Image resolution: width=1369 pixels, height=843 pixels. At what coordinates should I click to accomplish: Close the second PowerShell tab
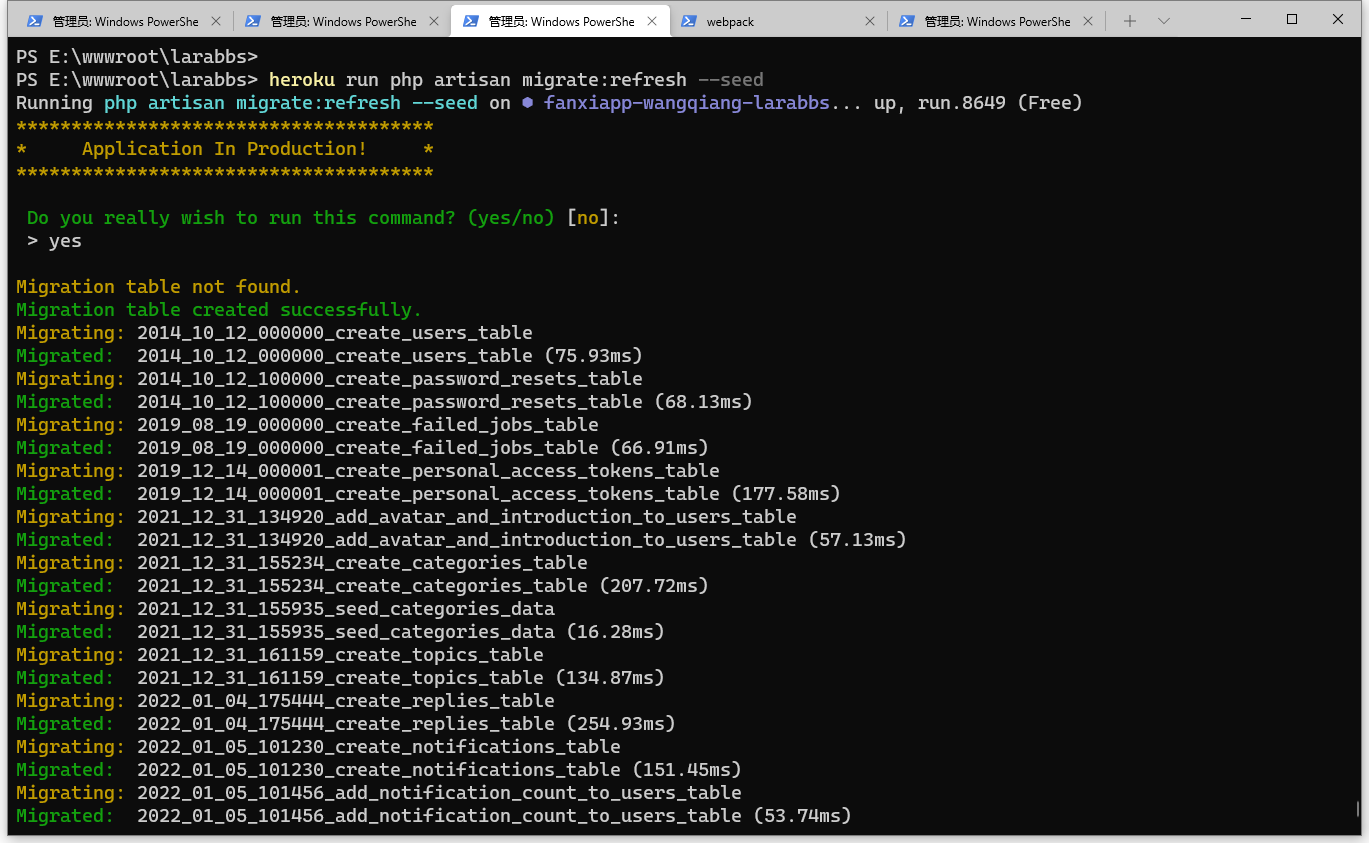pos(433,21)
